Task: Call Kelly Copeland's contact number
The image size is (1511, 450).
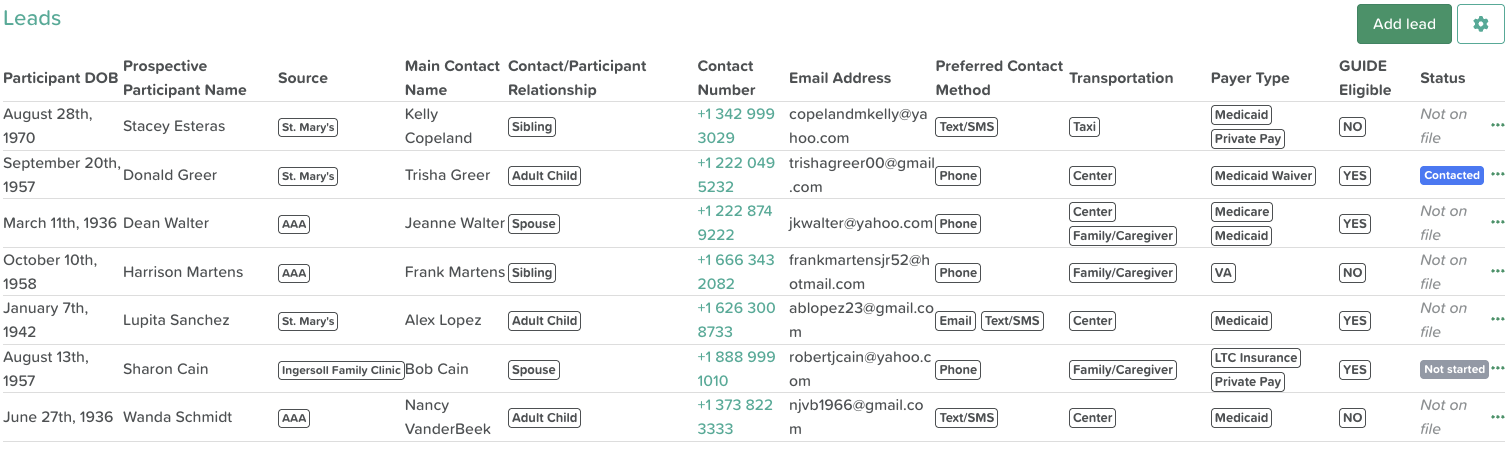Action: (736, 126)
